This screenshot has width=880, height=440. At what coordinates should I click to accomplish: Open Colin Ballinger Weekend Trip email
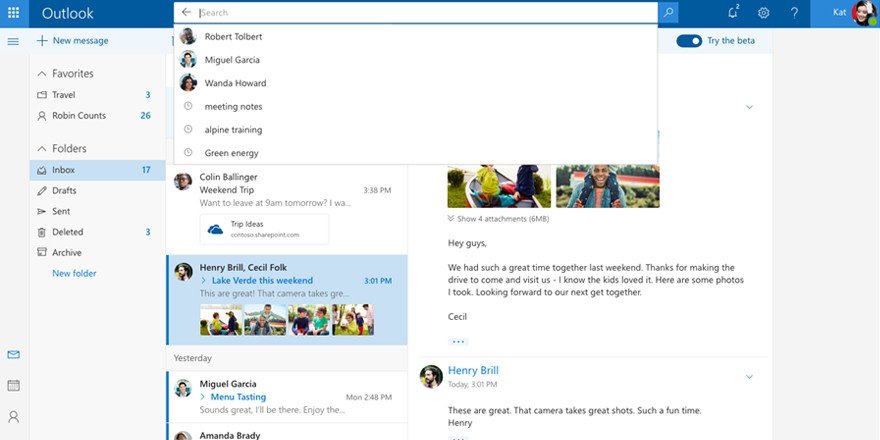(x=287, y=209)
